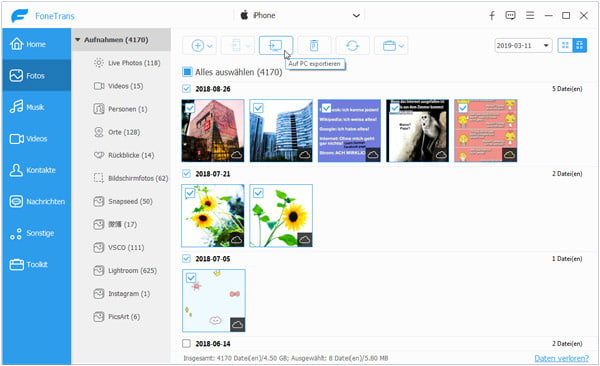The width and height of the screenshot is (600, 366).
Task: Open Videos in the blue sidebar
Action: (37, 139)
